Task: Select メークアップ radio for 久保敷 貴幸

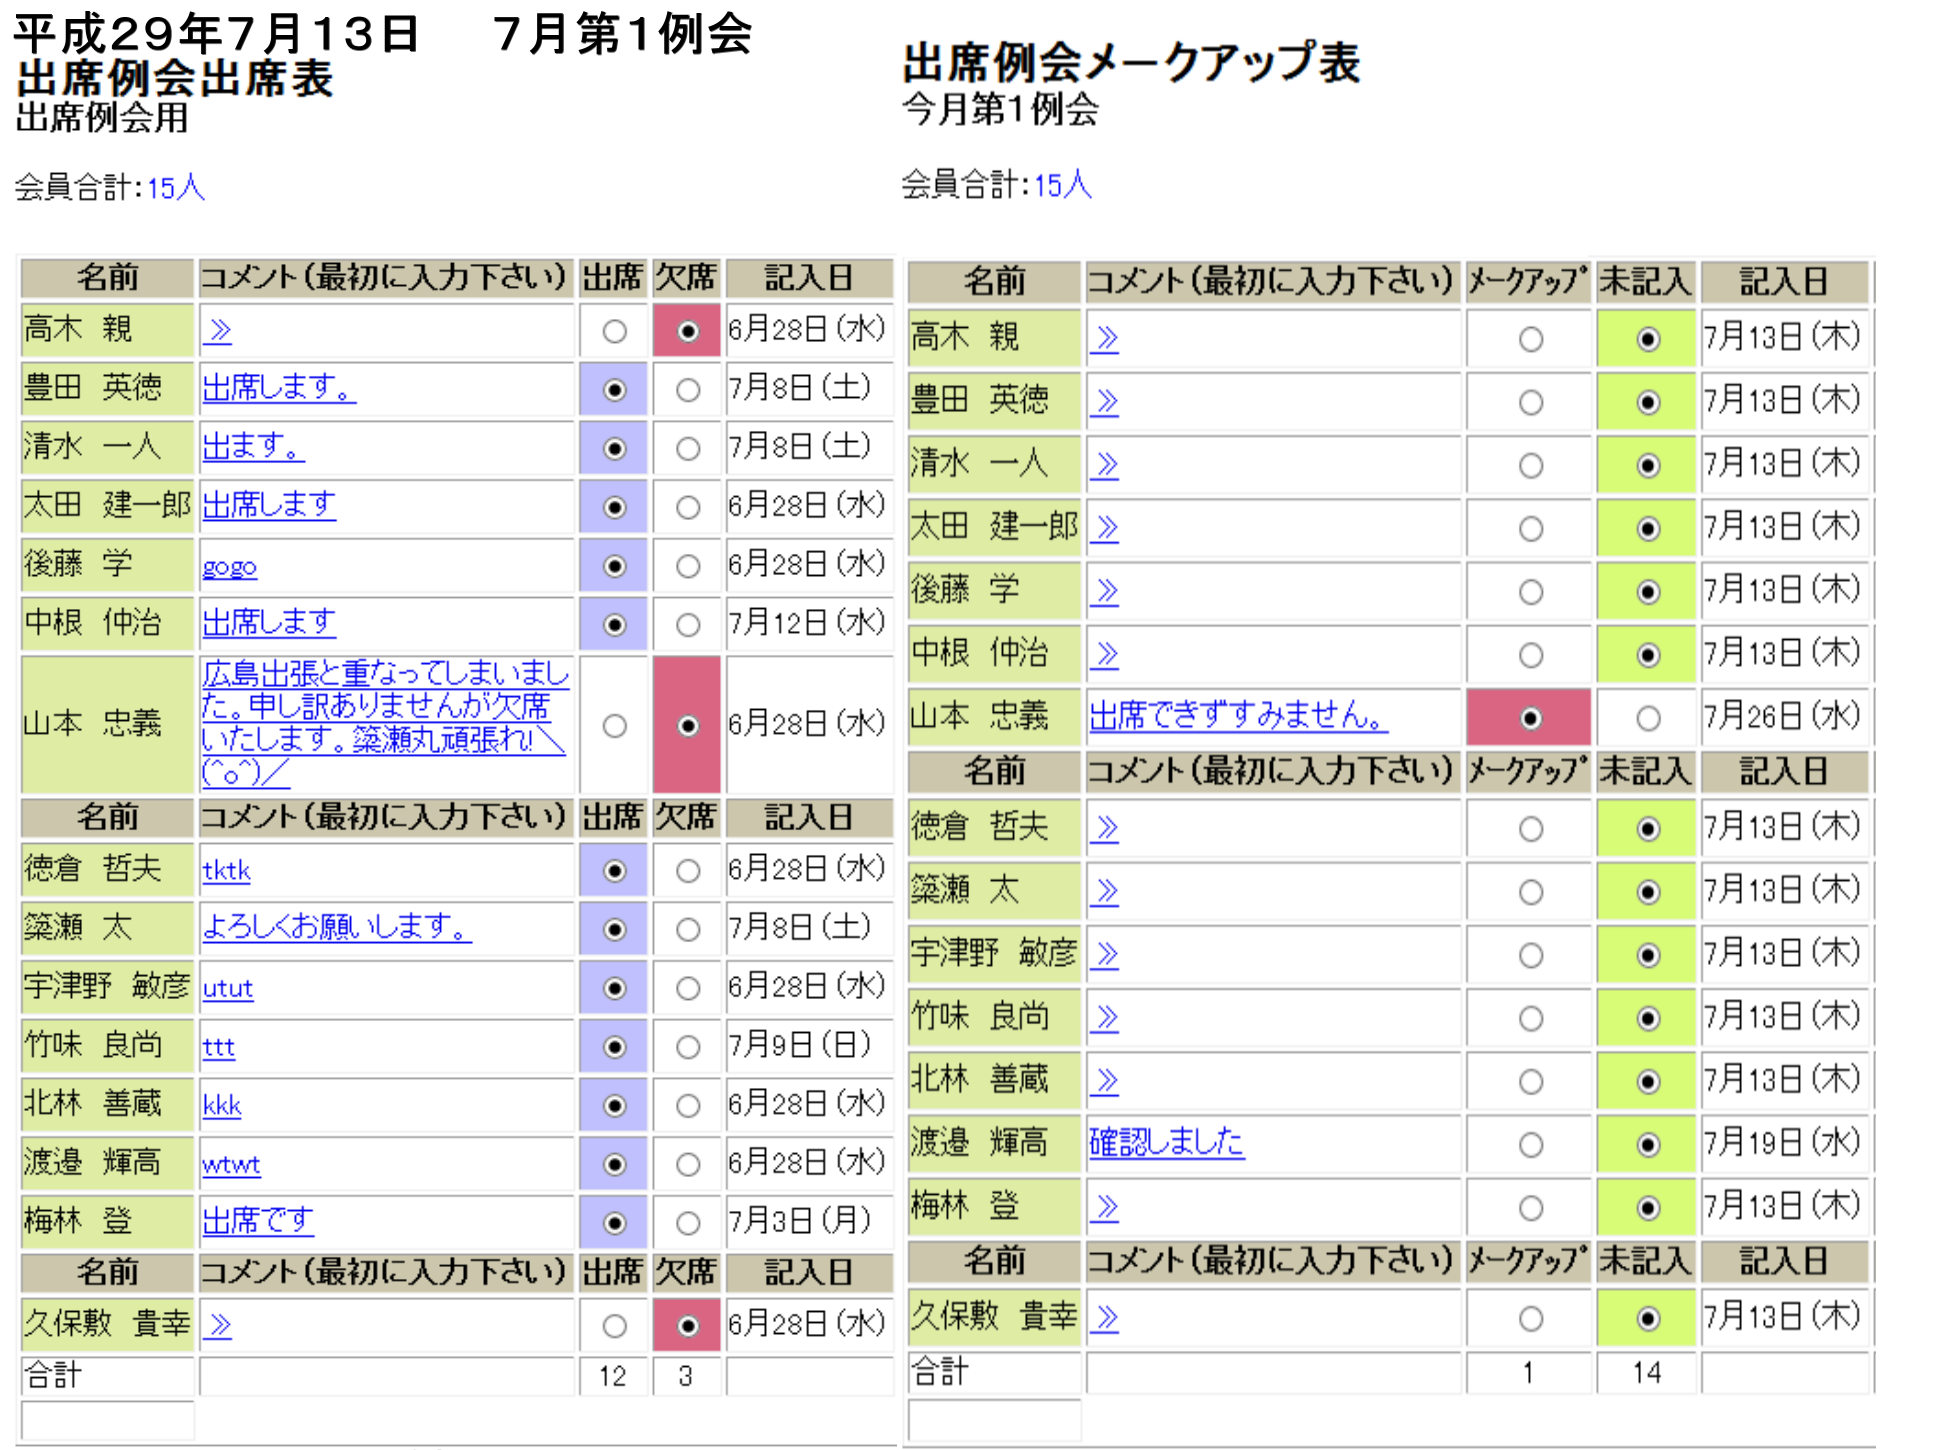Action: 1530,1319
